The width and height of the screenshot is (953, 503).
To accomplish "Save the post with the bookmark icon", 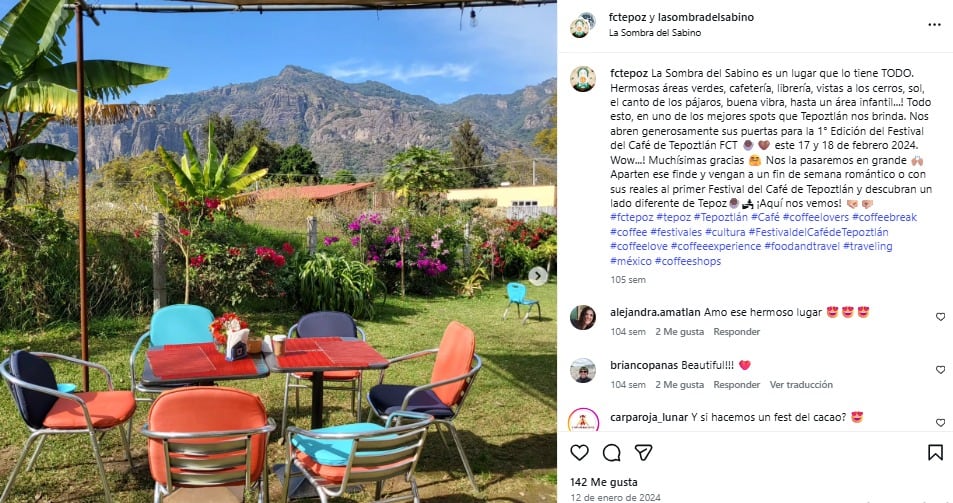I will click(935, 453).
